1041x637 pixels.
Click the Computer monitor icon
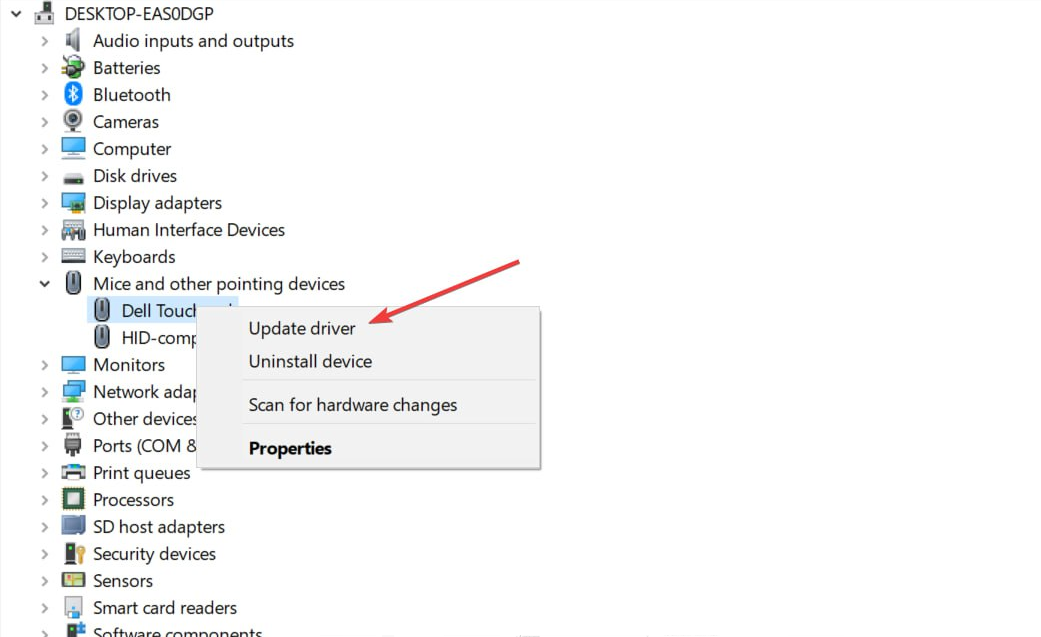click(x=73, y=149)
